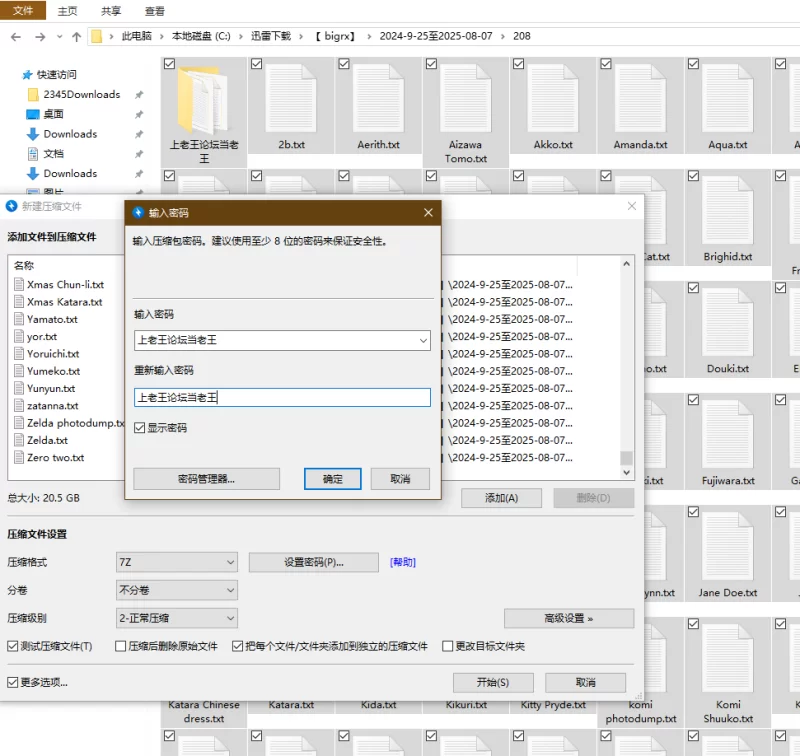Click the Quick Access star icon

[x=27, y=75]
